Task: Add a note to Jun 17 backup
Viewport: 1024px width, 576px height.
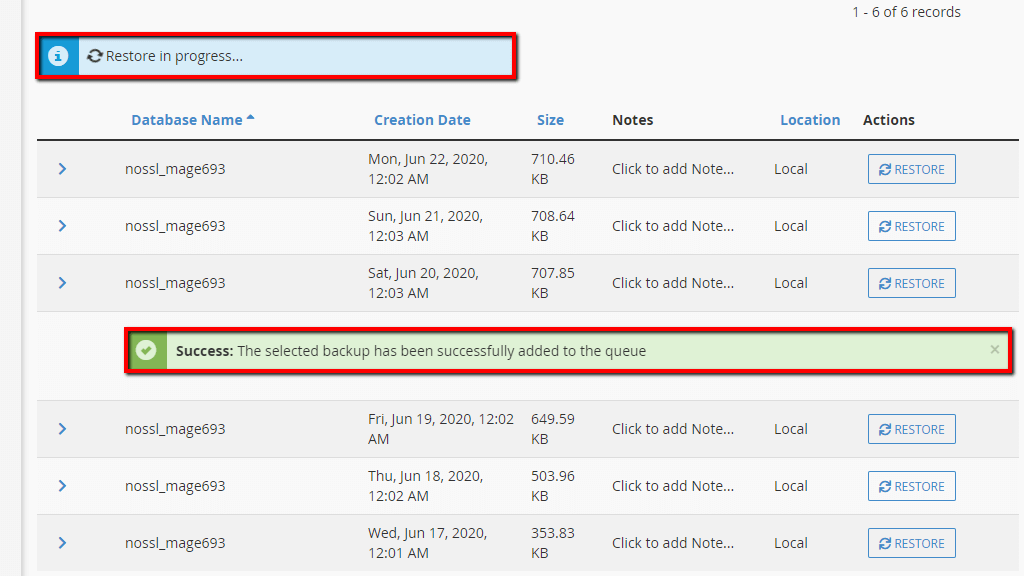Action: coord(673,543)
